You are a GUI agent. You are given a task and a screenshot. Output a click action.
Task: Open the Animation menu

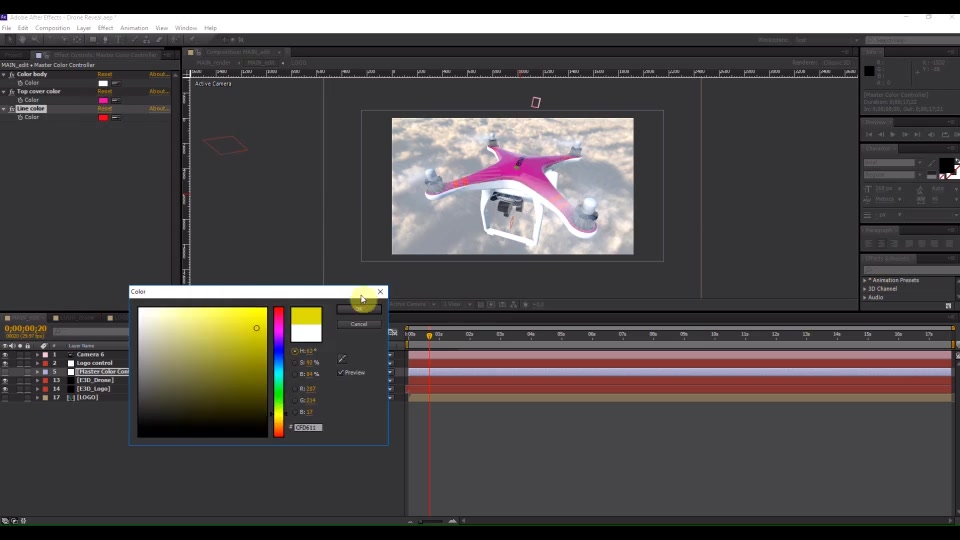point(134,28)
